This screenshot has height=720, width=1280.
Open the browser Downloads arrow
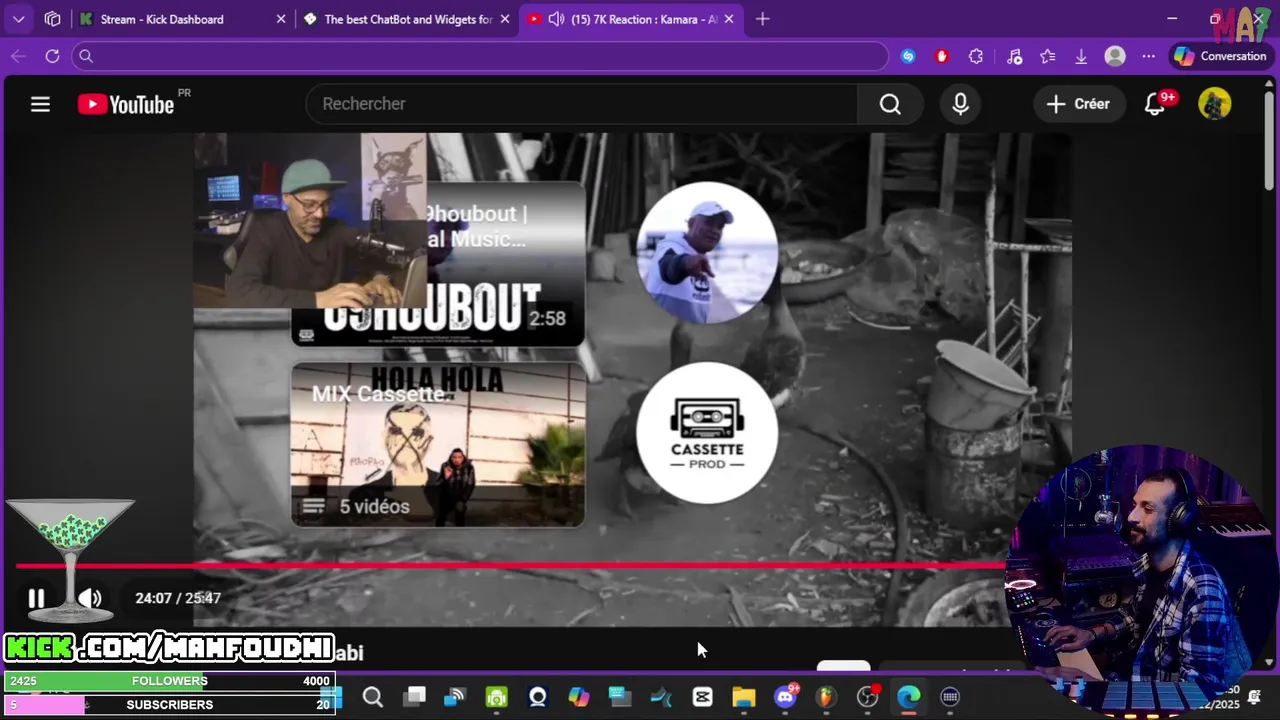tap(1081, 56)
